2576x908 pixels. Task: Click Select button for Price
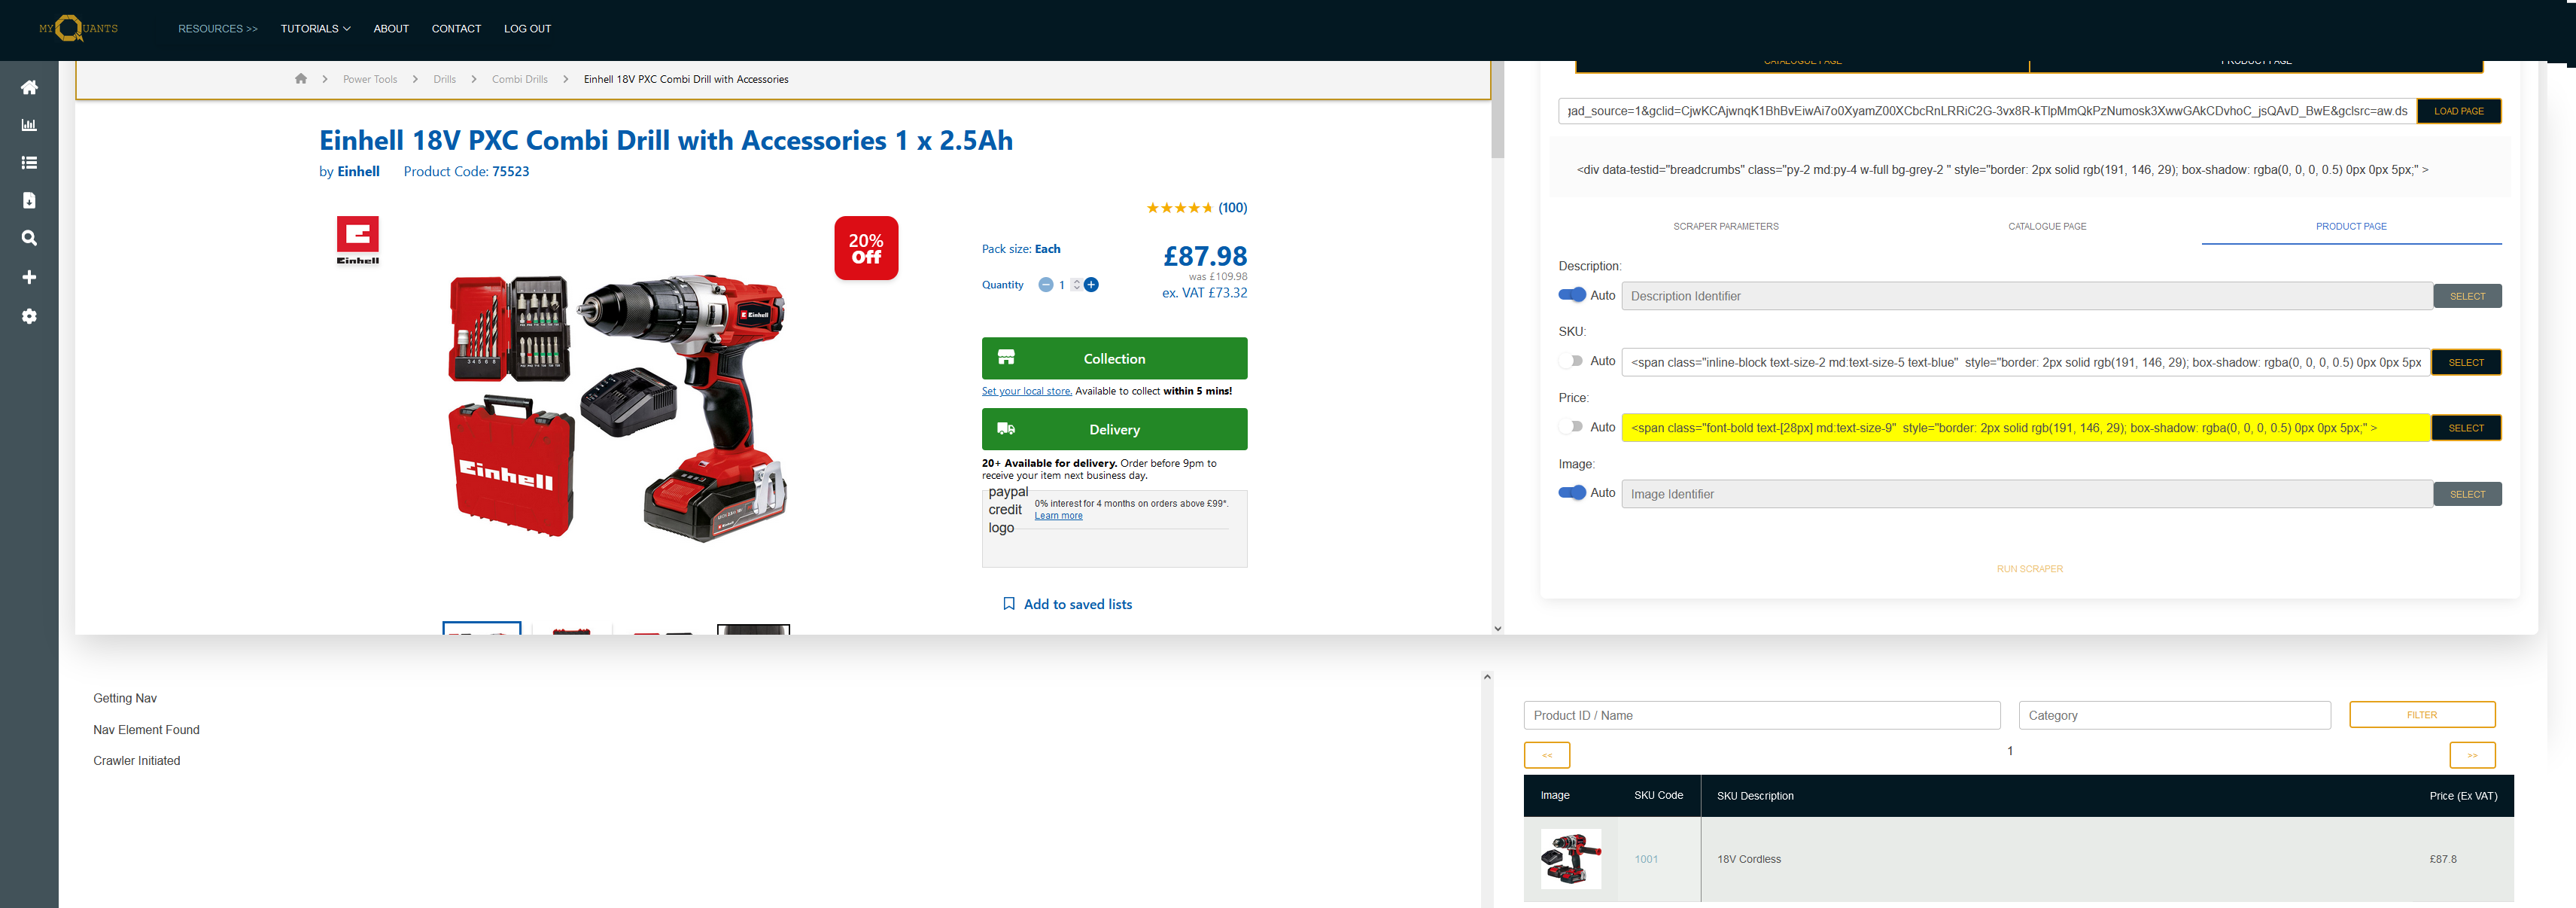point(2466,428)
